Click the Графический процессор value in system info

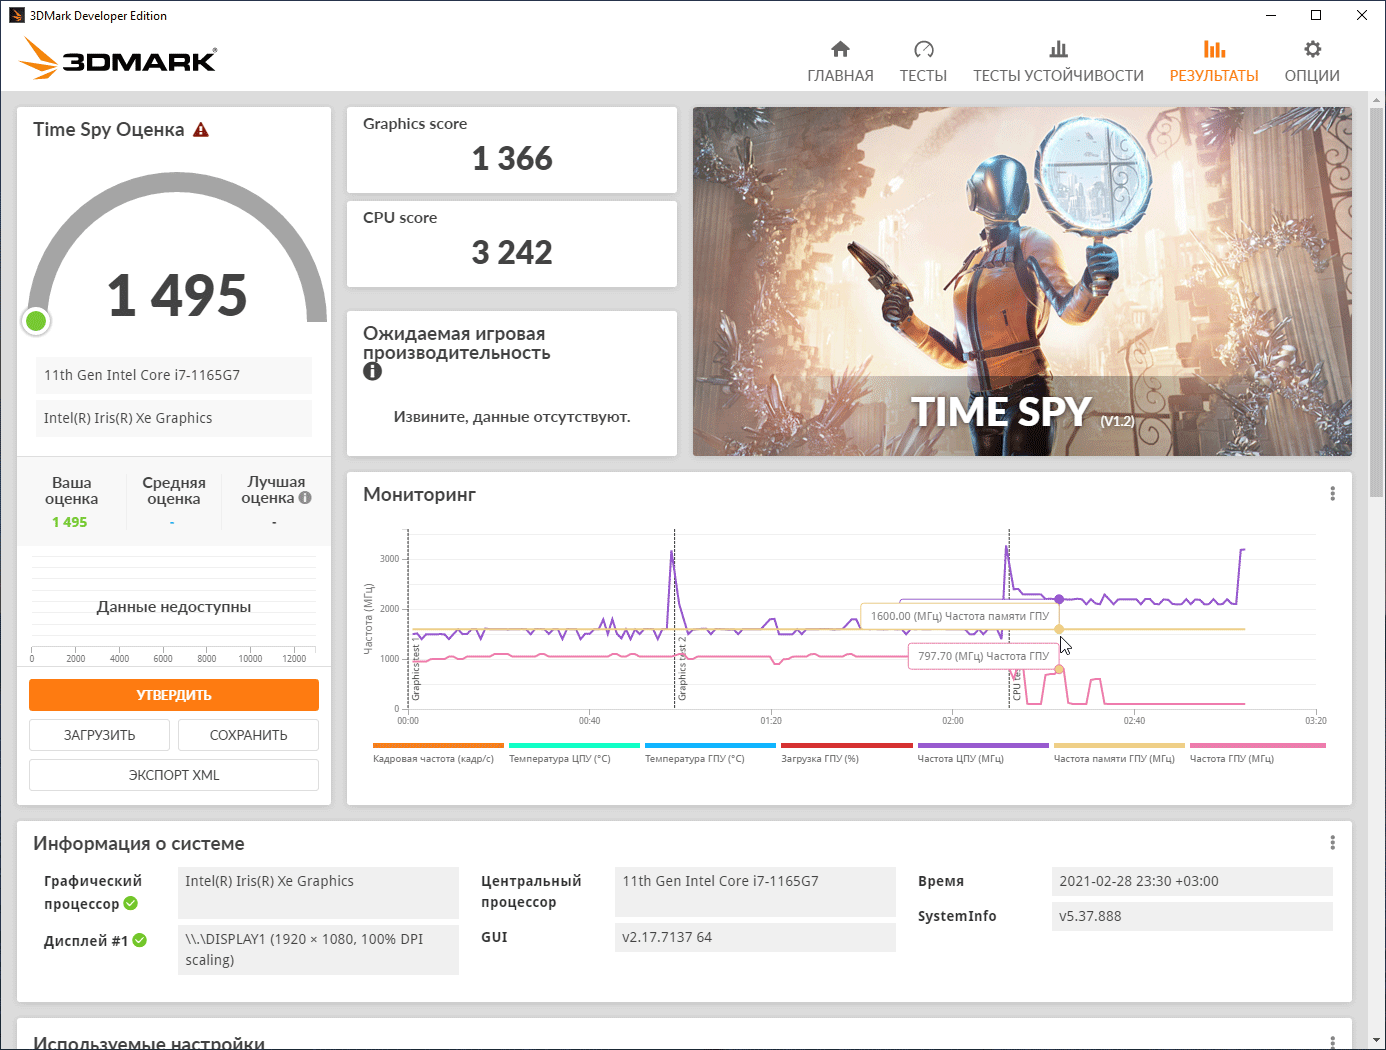tap(318, 893)
